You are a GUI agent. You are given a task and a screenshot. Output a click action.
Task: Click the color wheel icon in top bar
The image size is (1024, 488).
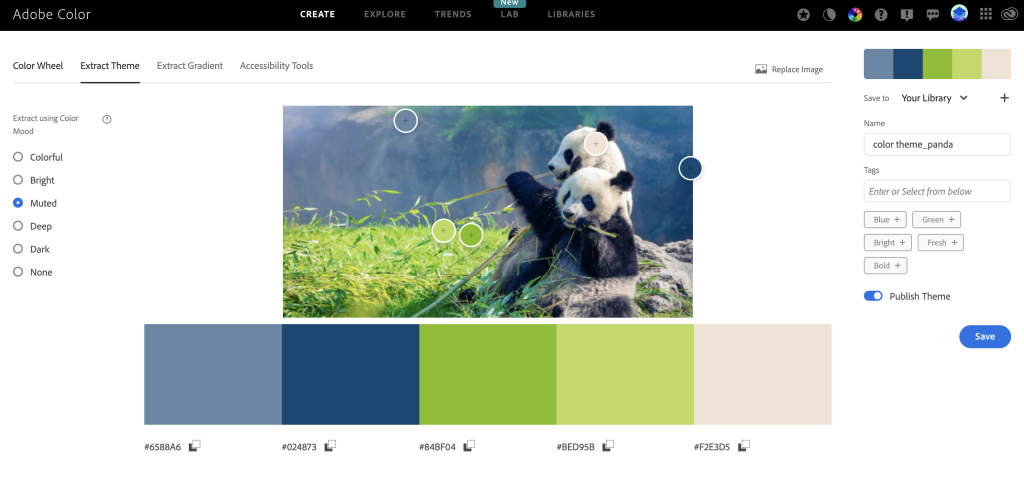point(855,14)
